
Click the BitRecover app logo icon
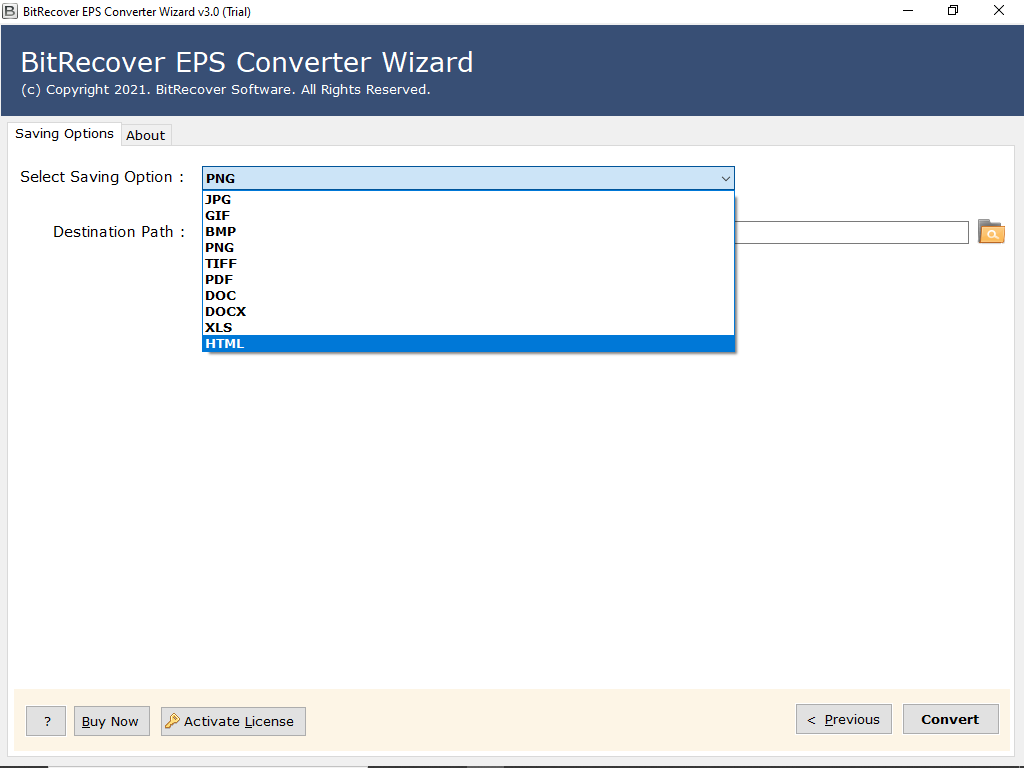coord(10,11)
